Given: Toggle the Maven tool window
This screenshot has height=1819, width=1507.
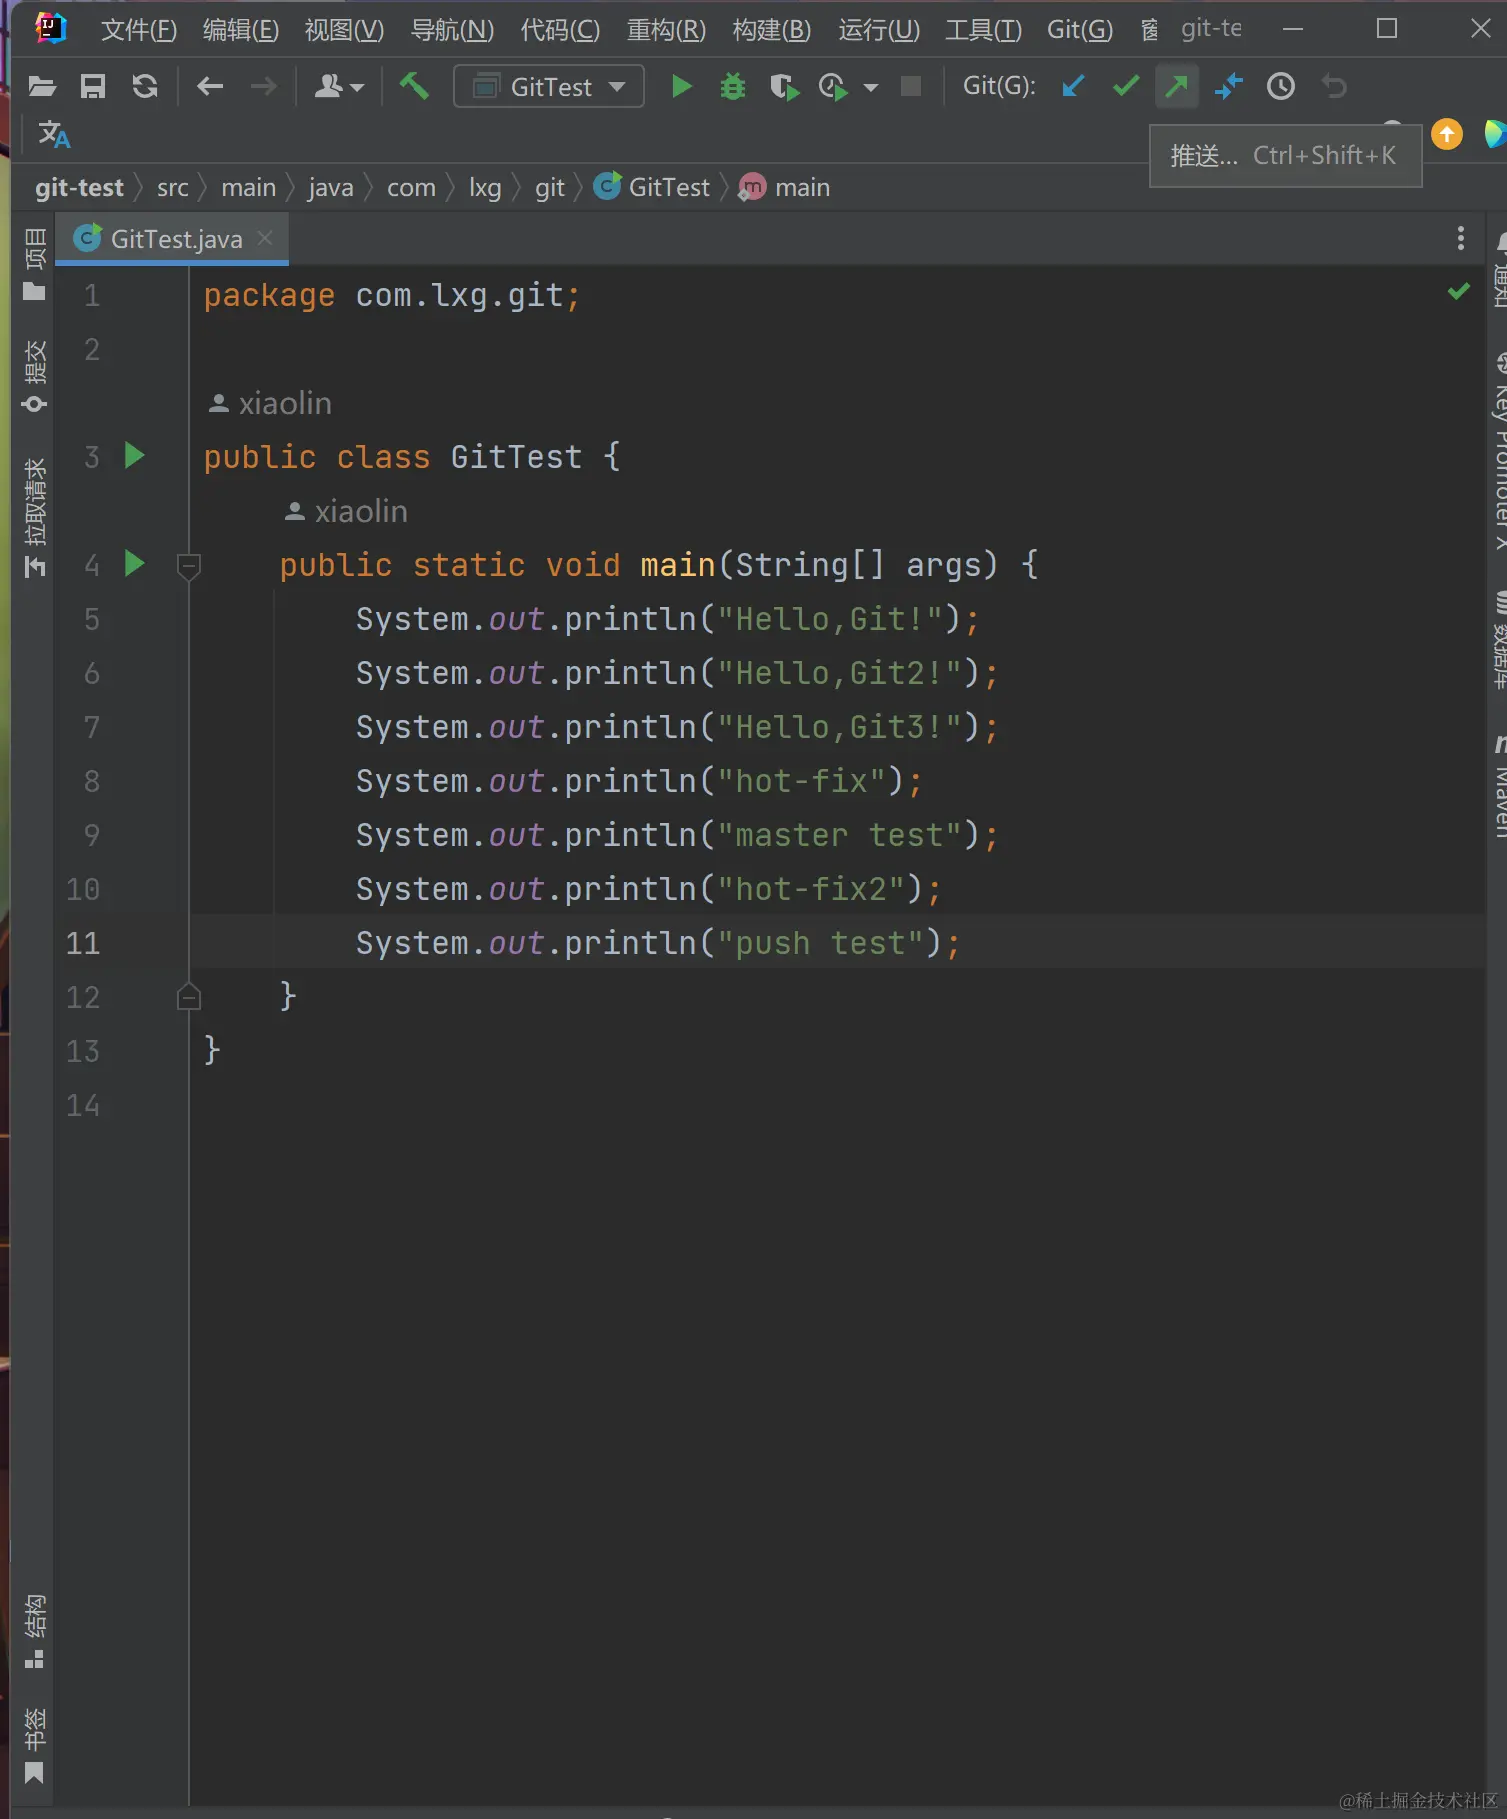Looking at the screenshot, I should [x=1498, y=786].
